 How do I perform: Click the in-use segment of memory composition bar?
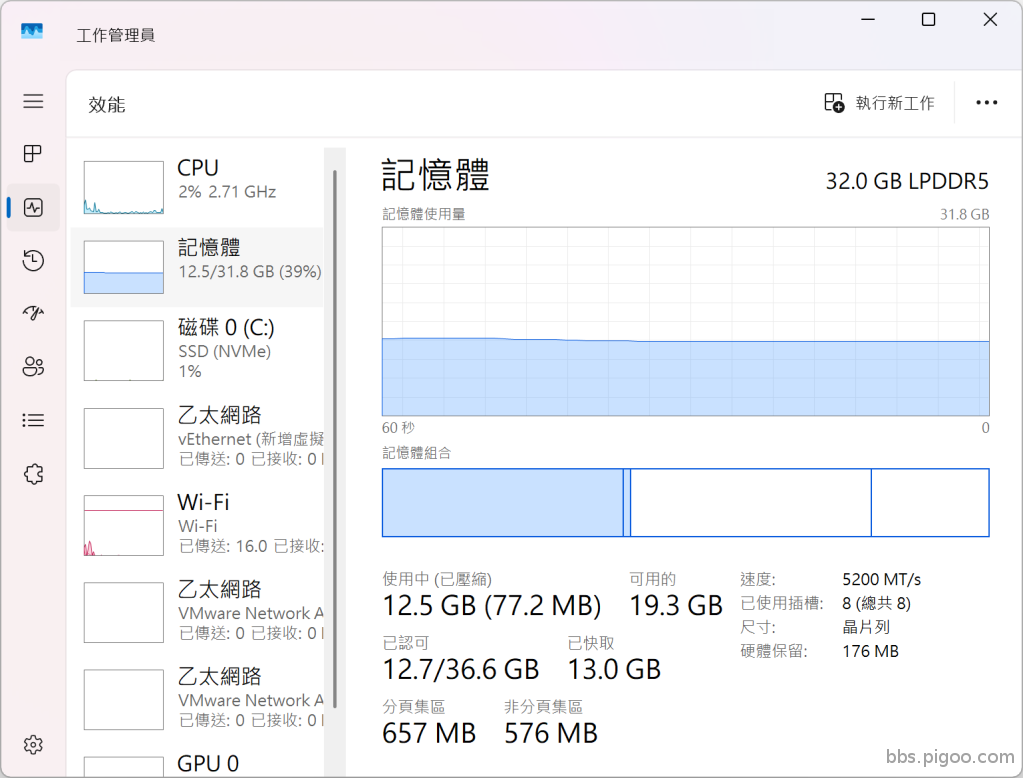(502, 503)
